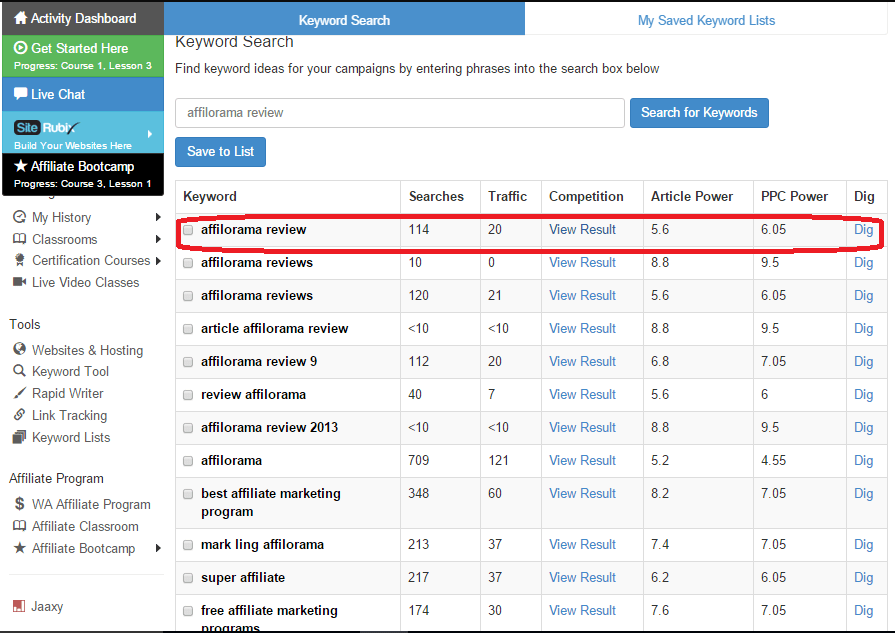Viewport: 895px width, 633px height.
Task: Dig deeper on 'affilorama' keyword
Action: point(863,460)
